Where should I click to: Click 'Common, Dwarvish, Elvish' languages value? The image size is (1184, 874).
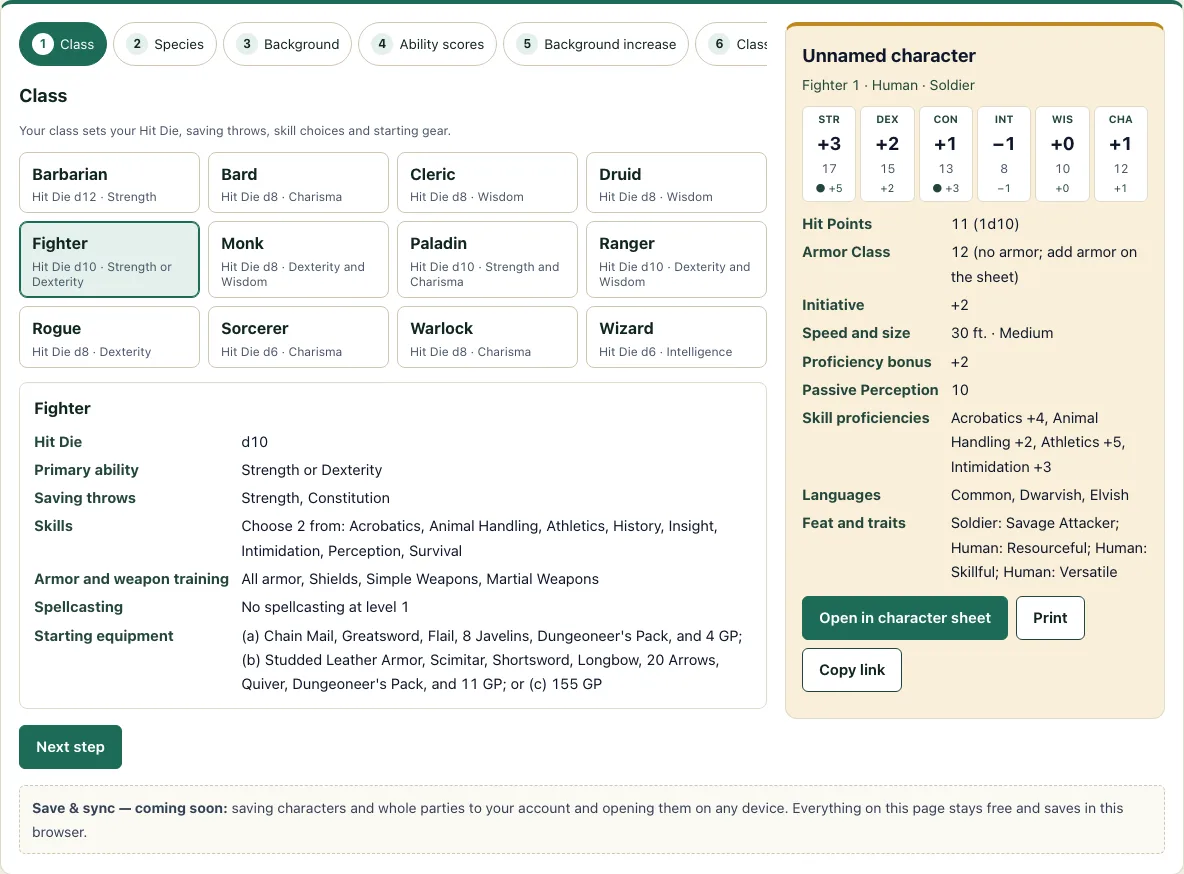[1040, 495]
